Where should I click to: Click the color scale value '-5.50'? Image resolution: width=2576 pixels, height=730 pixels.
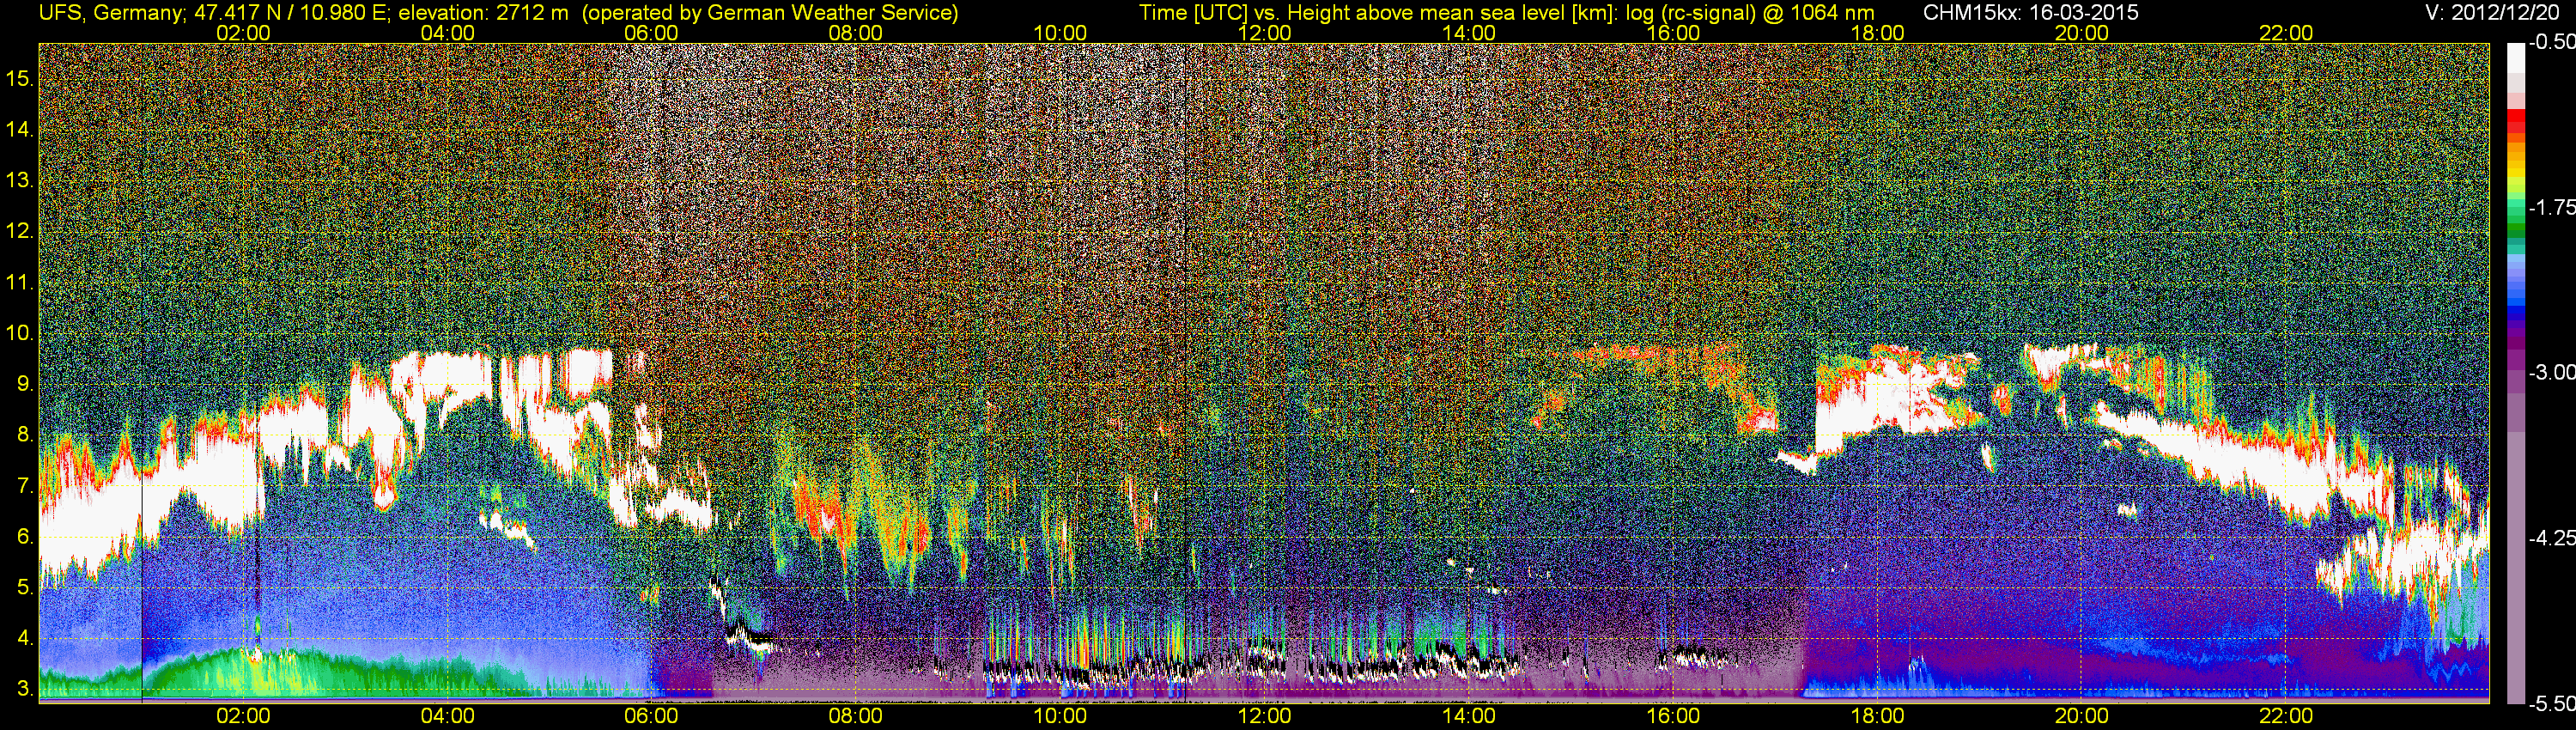click(2551, 703)
